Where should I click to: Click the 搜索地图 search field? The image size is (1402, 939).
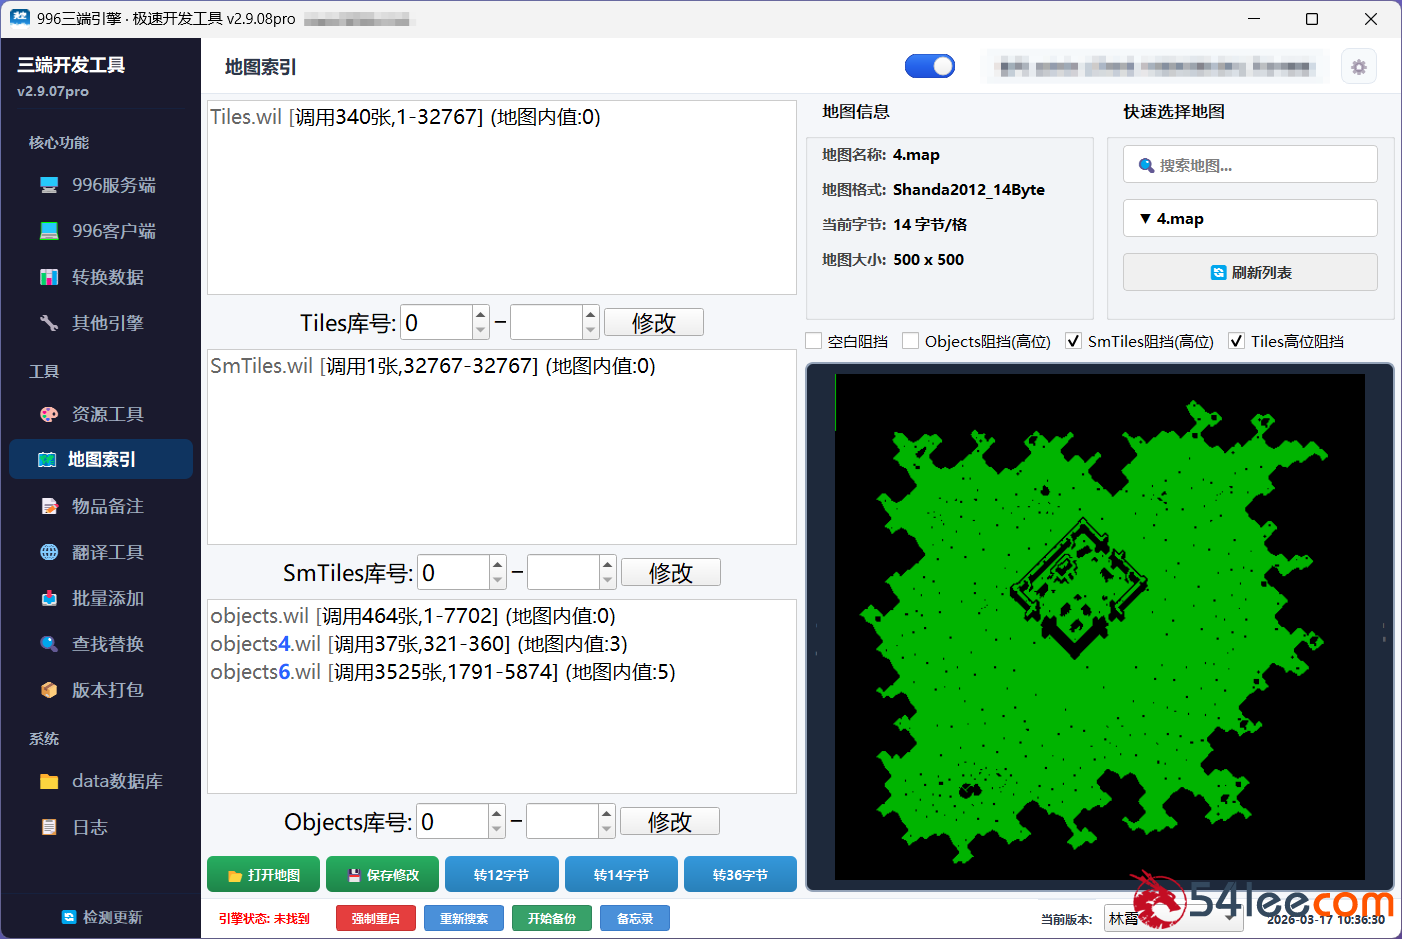point(1249,165)
